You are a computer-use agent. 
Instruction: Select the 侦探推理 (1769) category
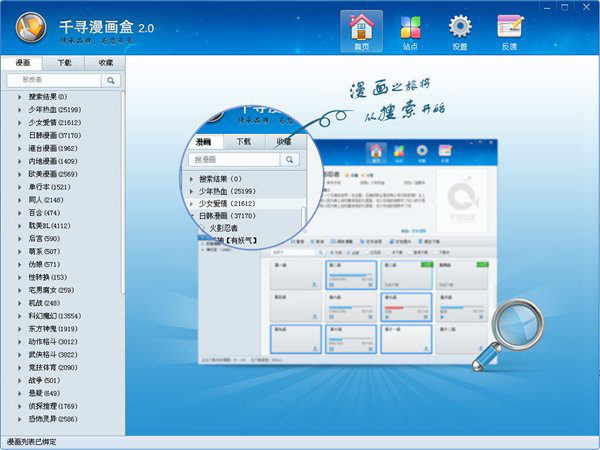pyautogui.click(x=53, y=406)
